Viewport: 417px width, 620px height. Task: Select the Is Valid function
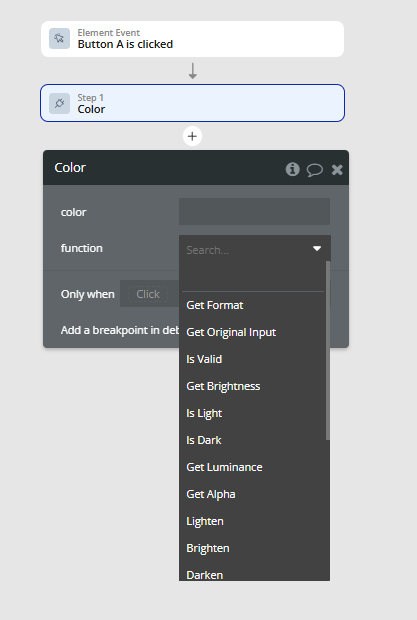[204, 359]
